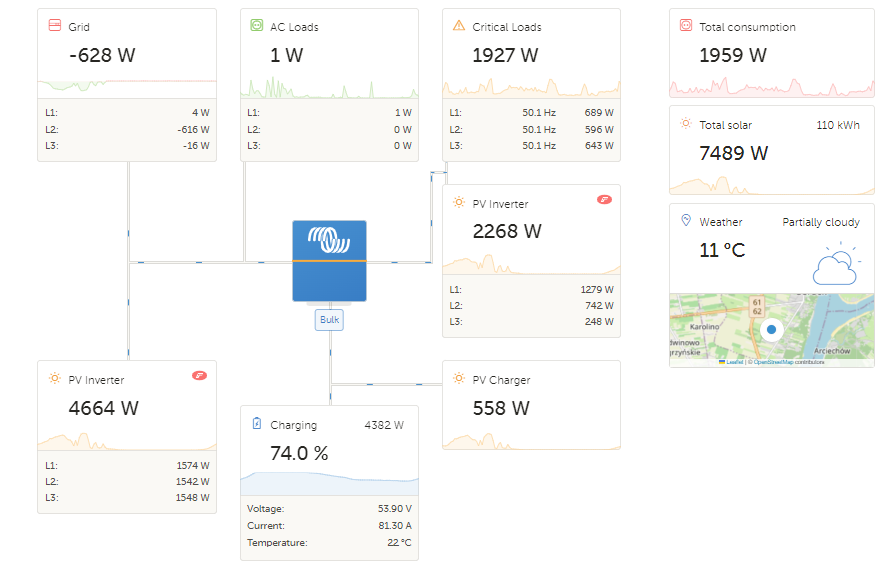Open the Leaflet link on the map
Screen dimensions: 891x569
(x=734, y=362)
